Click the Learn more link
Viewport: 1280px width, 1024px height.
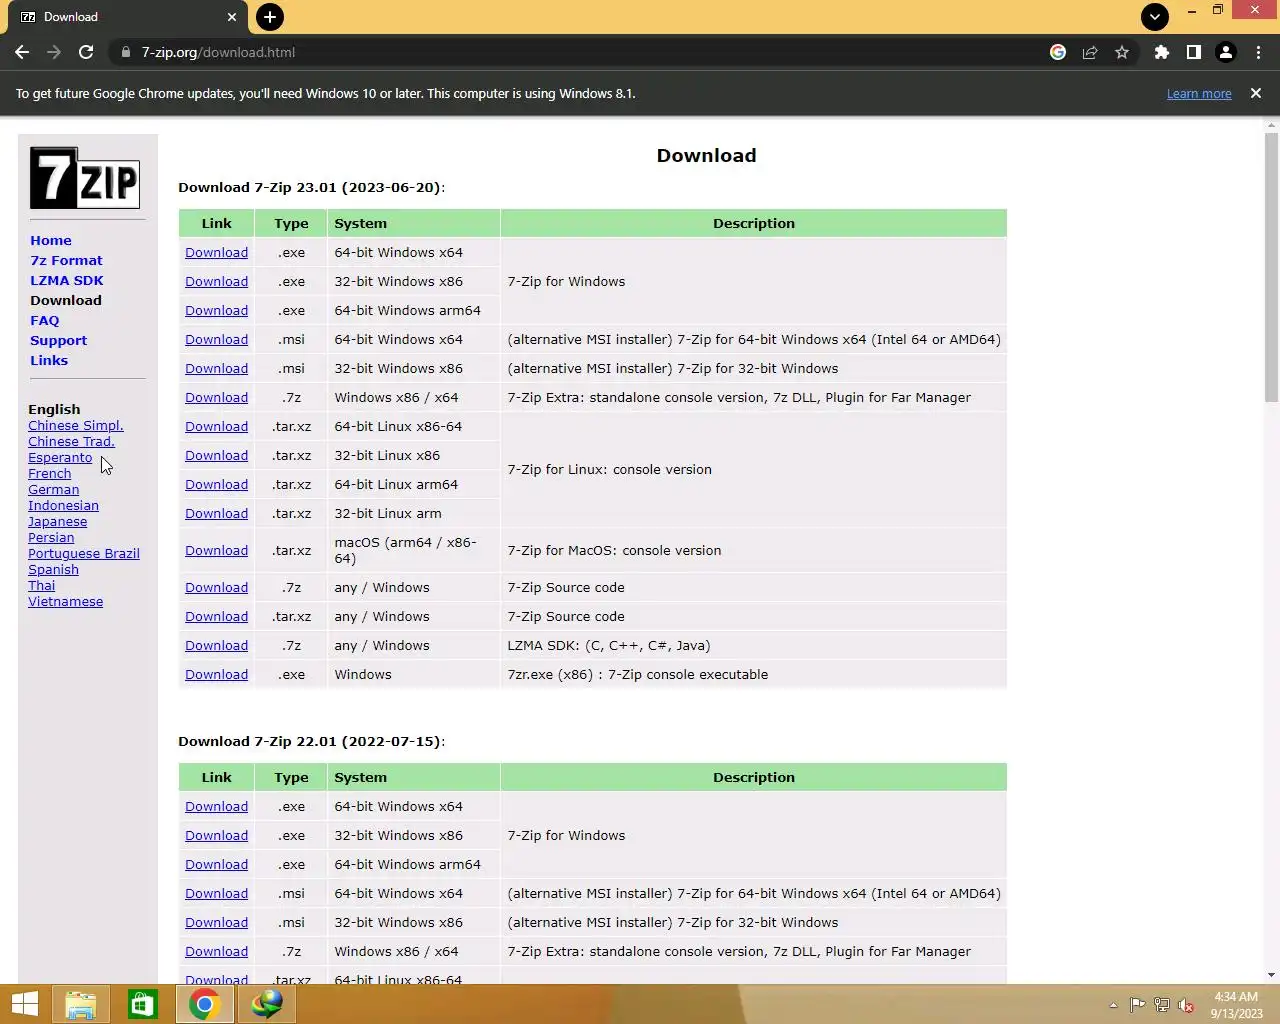point(1199,93)
